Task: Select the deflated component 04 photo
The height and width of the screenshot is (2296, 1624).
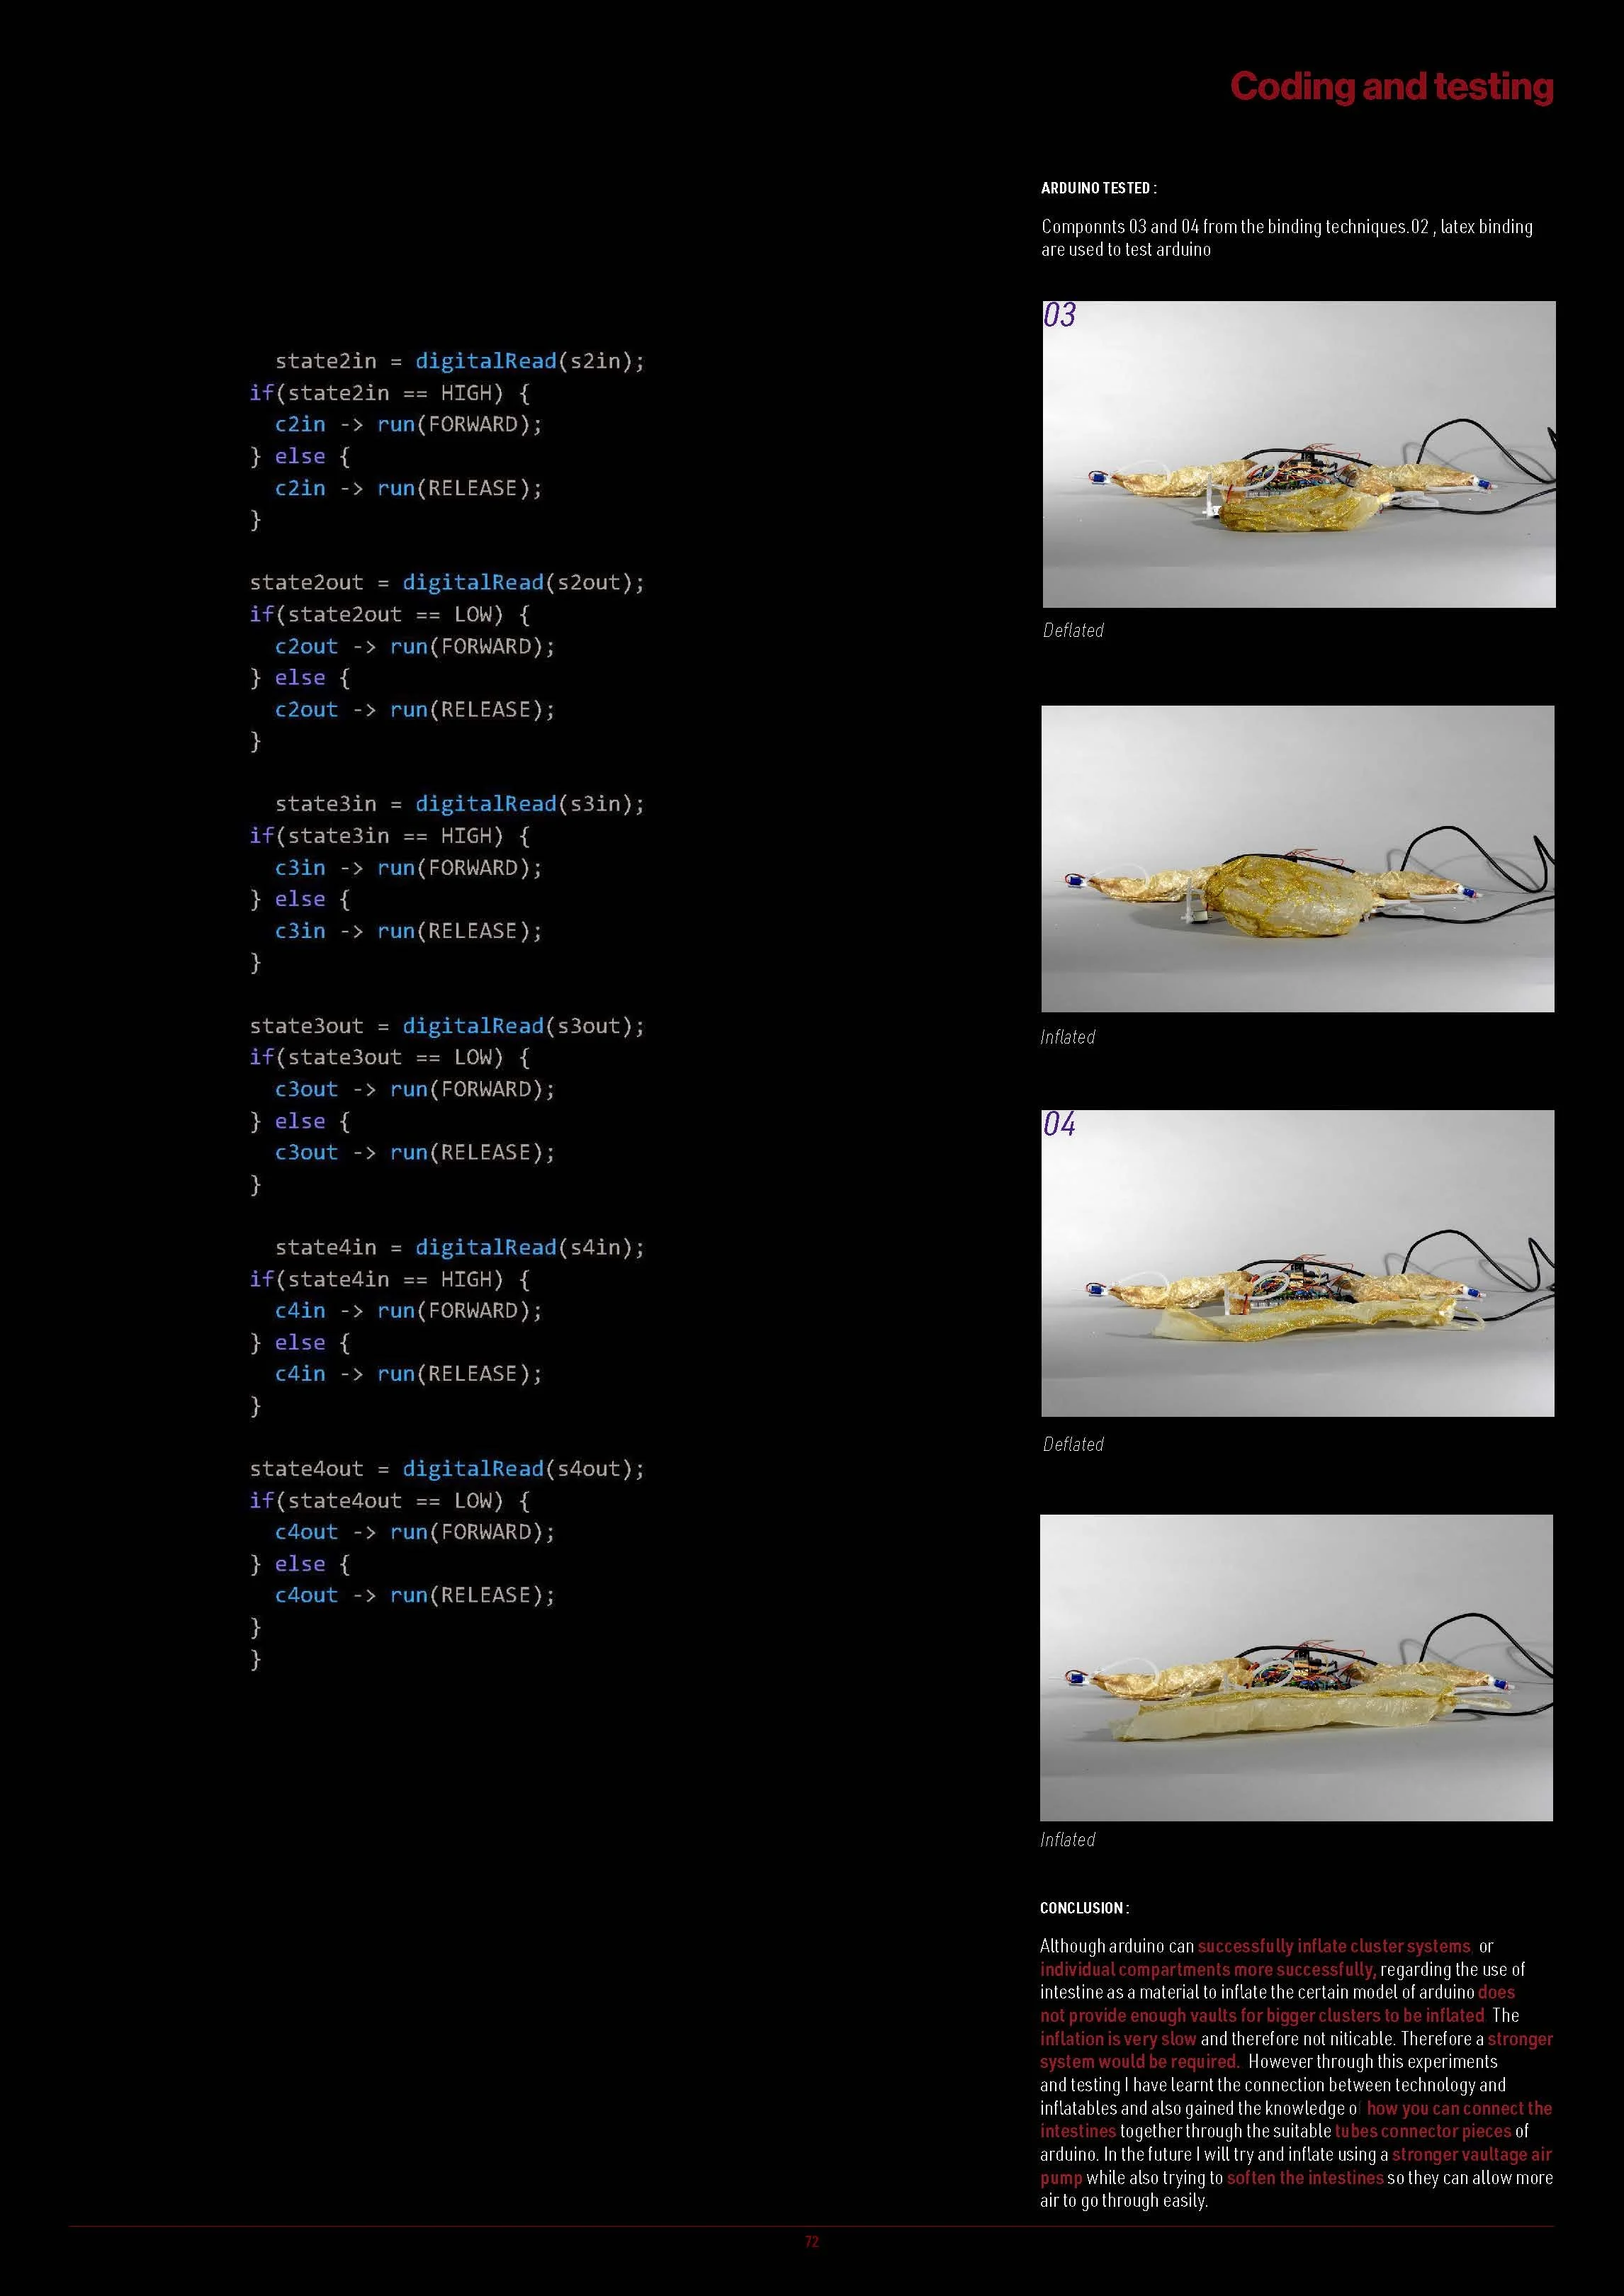Action: point(1298,1263)
